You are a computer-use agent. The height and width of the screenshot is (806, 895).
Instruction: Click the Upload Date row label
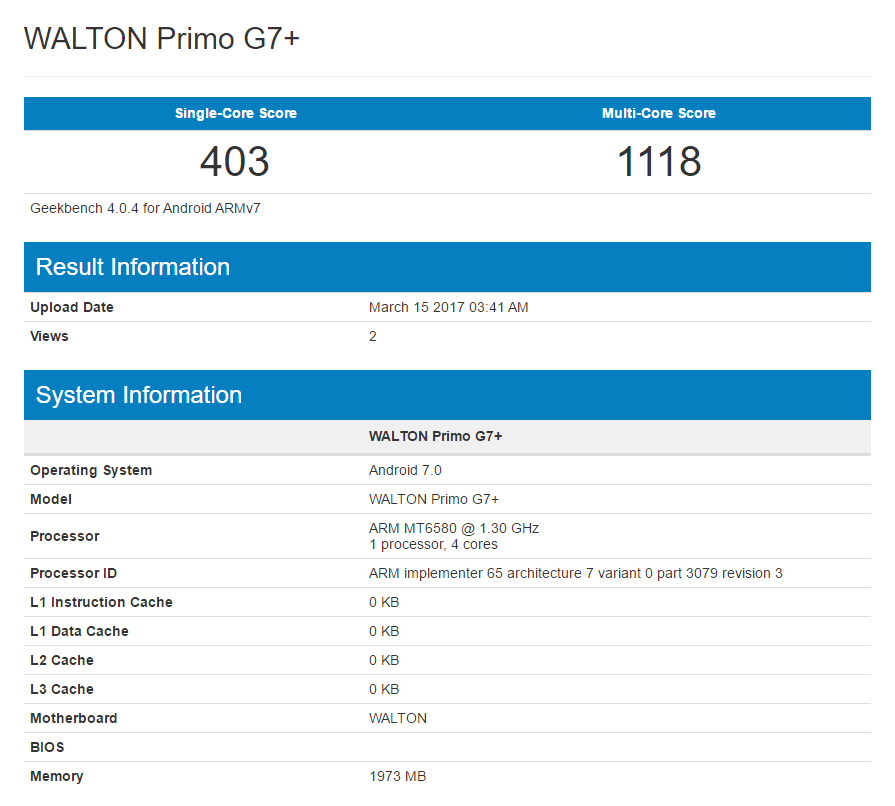[x=72, y=307]
